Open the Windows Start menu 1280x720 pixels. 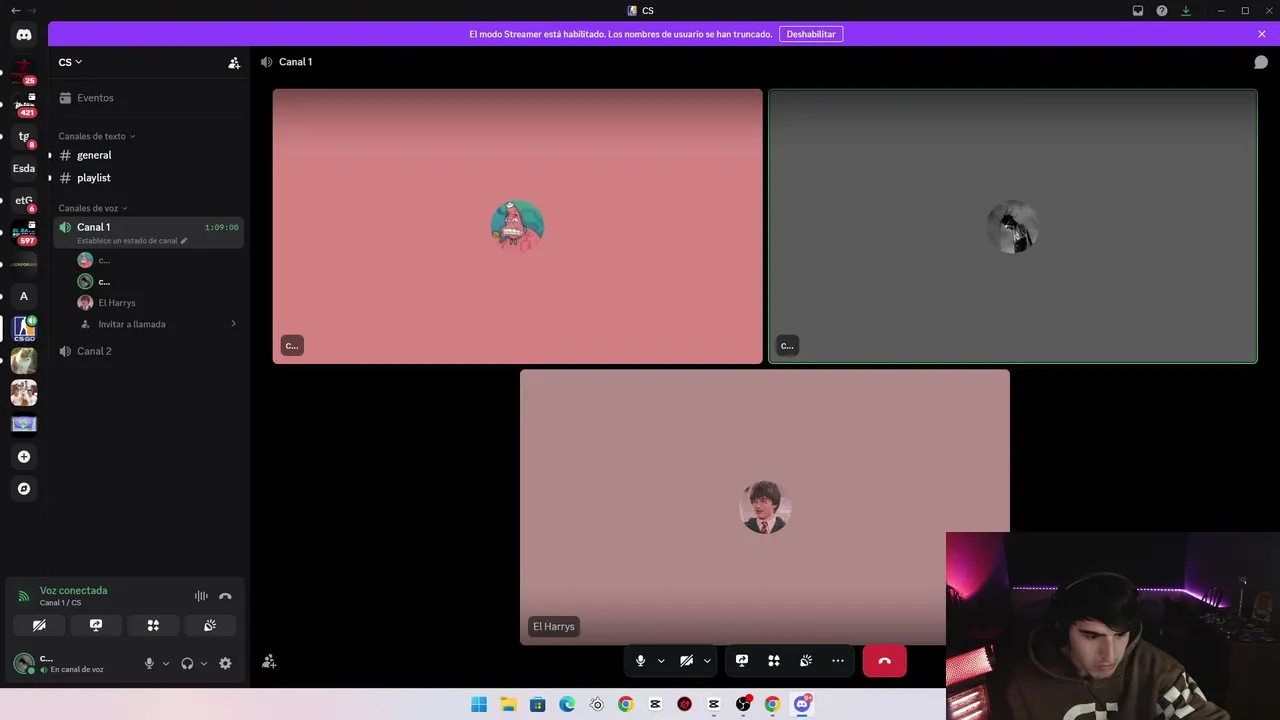479,704
